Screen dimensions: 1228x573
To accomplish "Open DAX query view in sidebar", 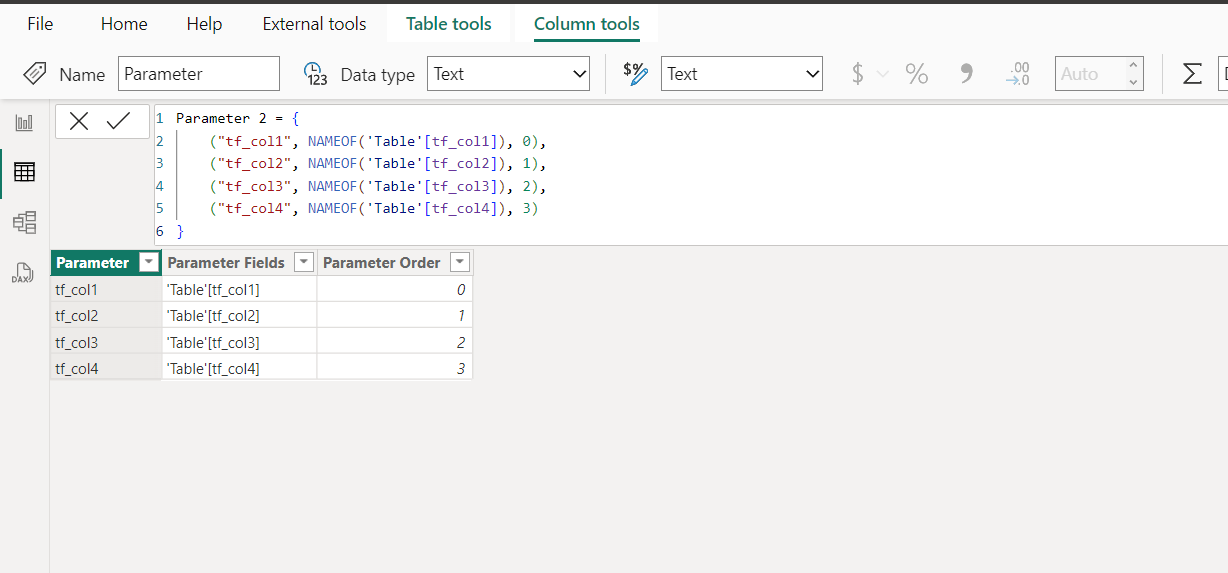I will tap(24, 272).
